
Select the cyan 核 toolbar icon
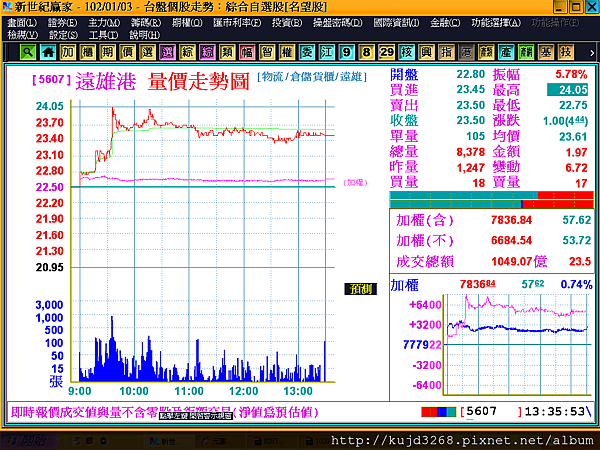[x=406, y=52]
